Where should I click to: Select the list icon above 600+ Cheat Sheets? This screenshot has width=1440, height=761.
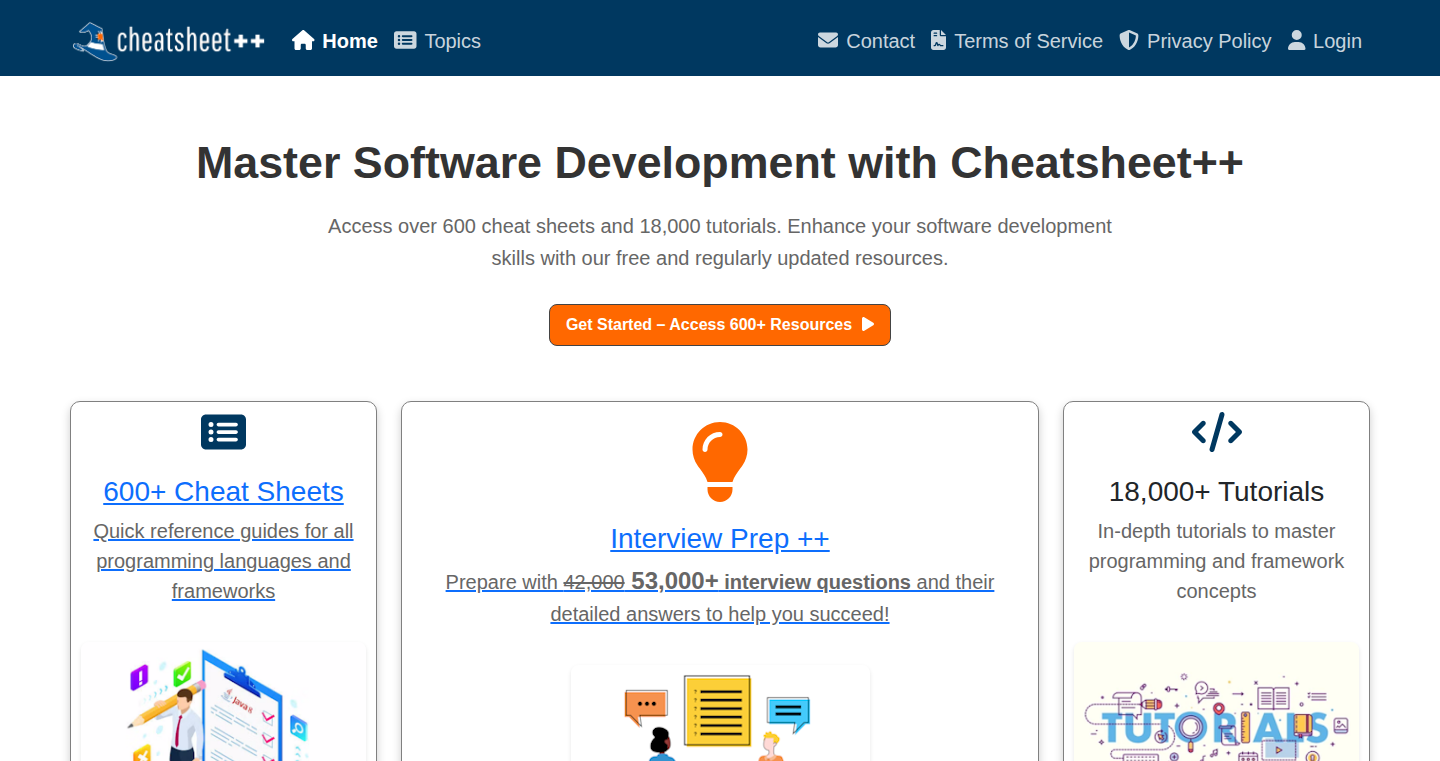coord(223,432)
